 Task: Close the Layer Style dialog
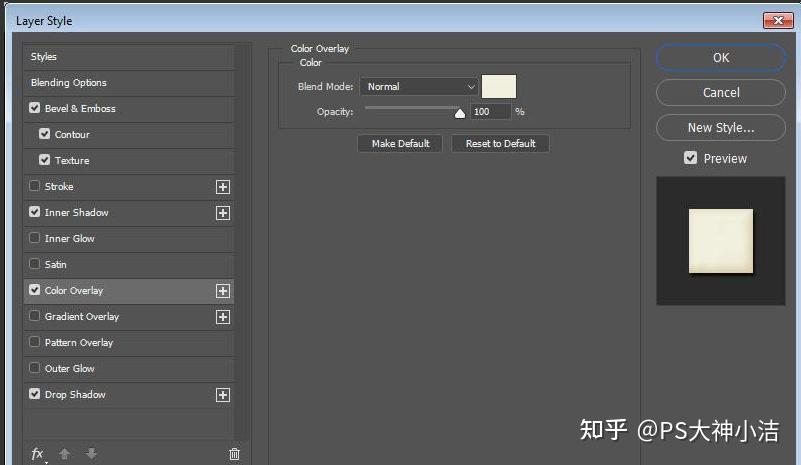[778, 20]
